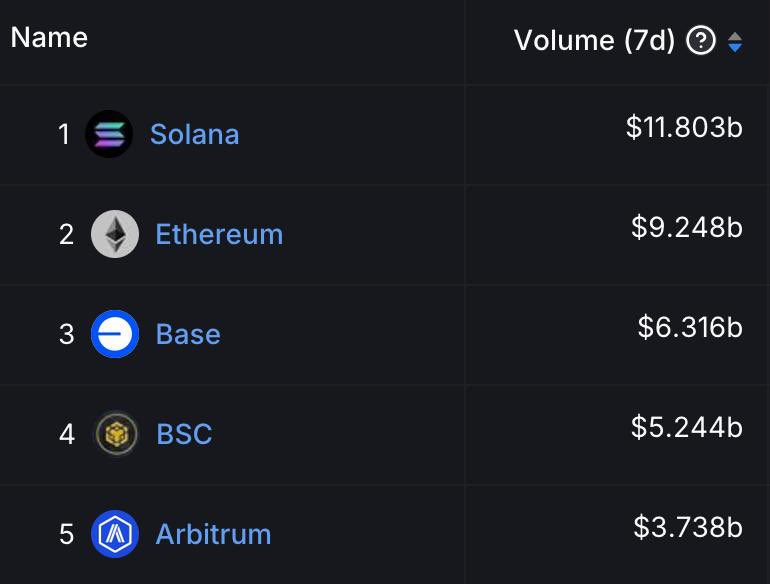Open the Solana chain link
Screen dimensions: 770x584
click(194, 134)
